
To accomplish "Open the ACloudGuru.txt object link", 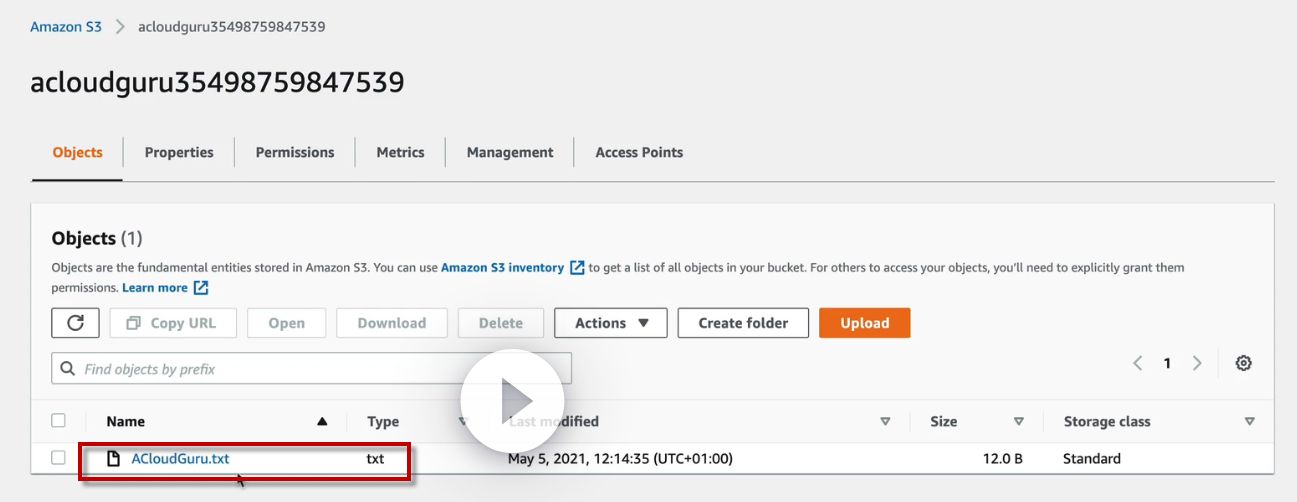I will click(x=180, y=459).
